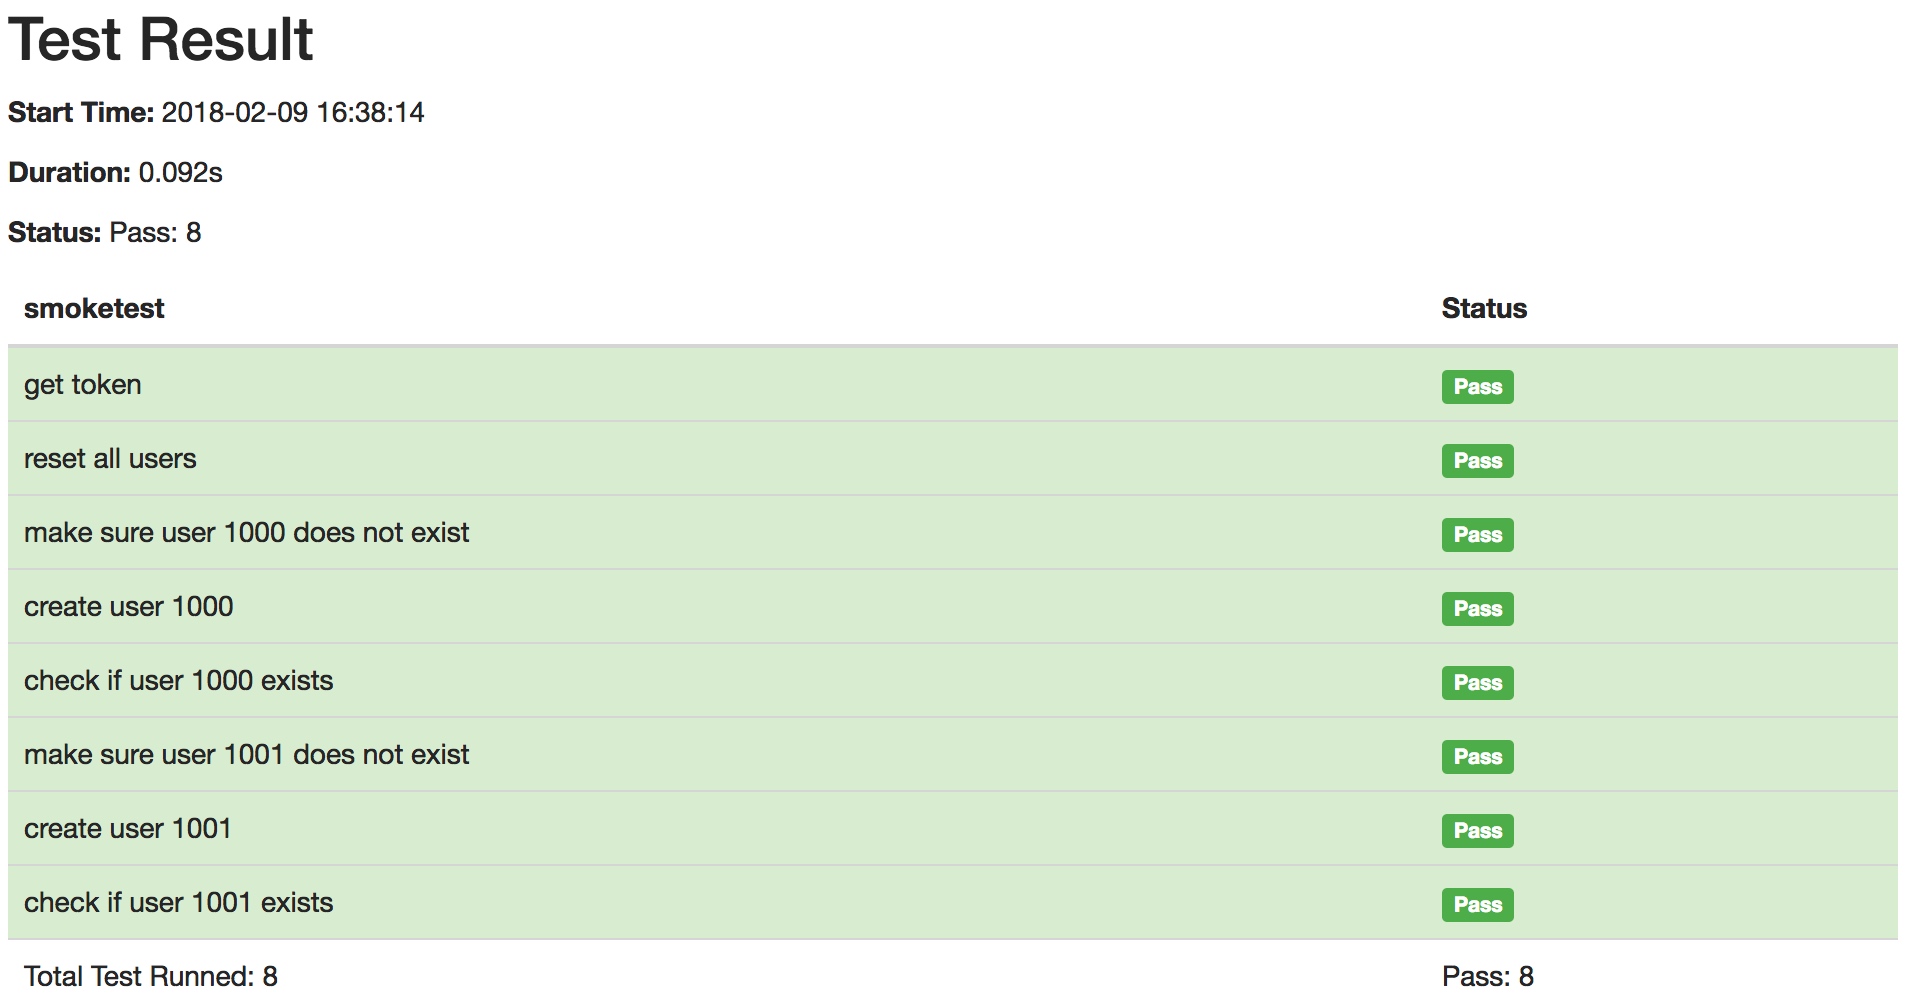Select Pass badge for user 1001 does not exist
The width and height of the screenshot is (1906, 1002).
[1477, 757]
